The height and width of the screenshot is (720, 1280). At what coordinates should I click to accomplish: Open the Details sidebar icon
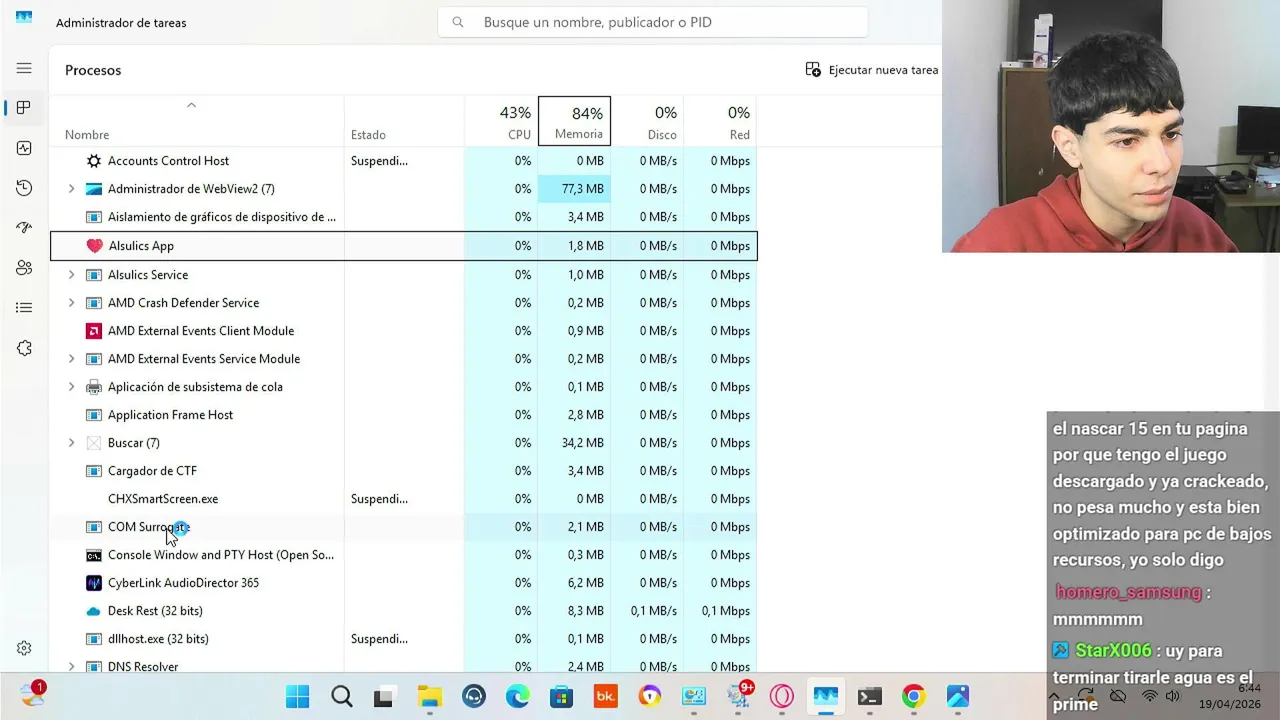point(24,308)
